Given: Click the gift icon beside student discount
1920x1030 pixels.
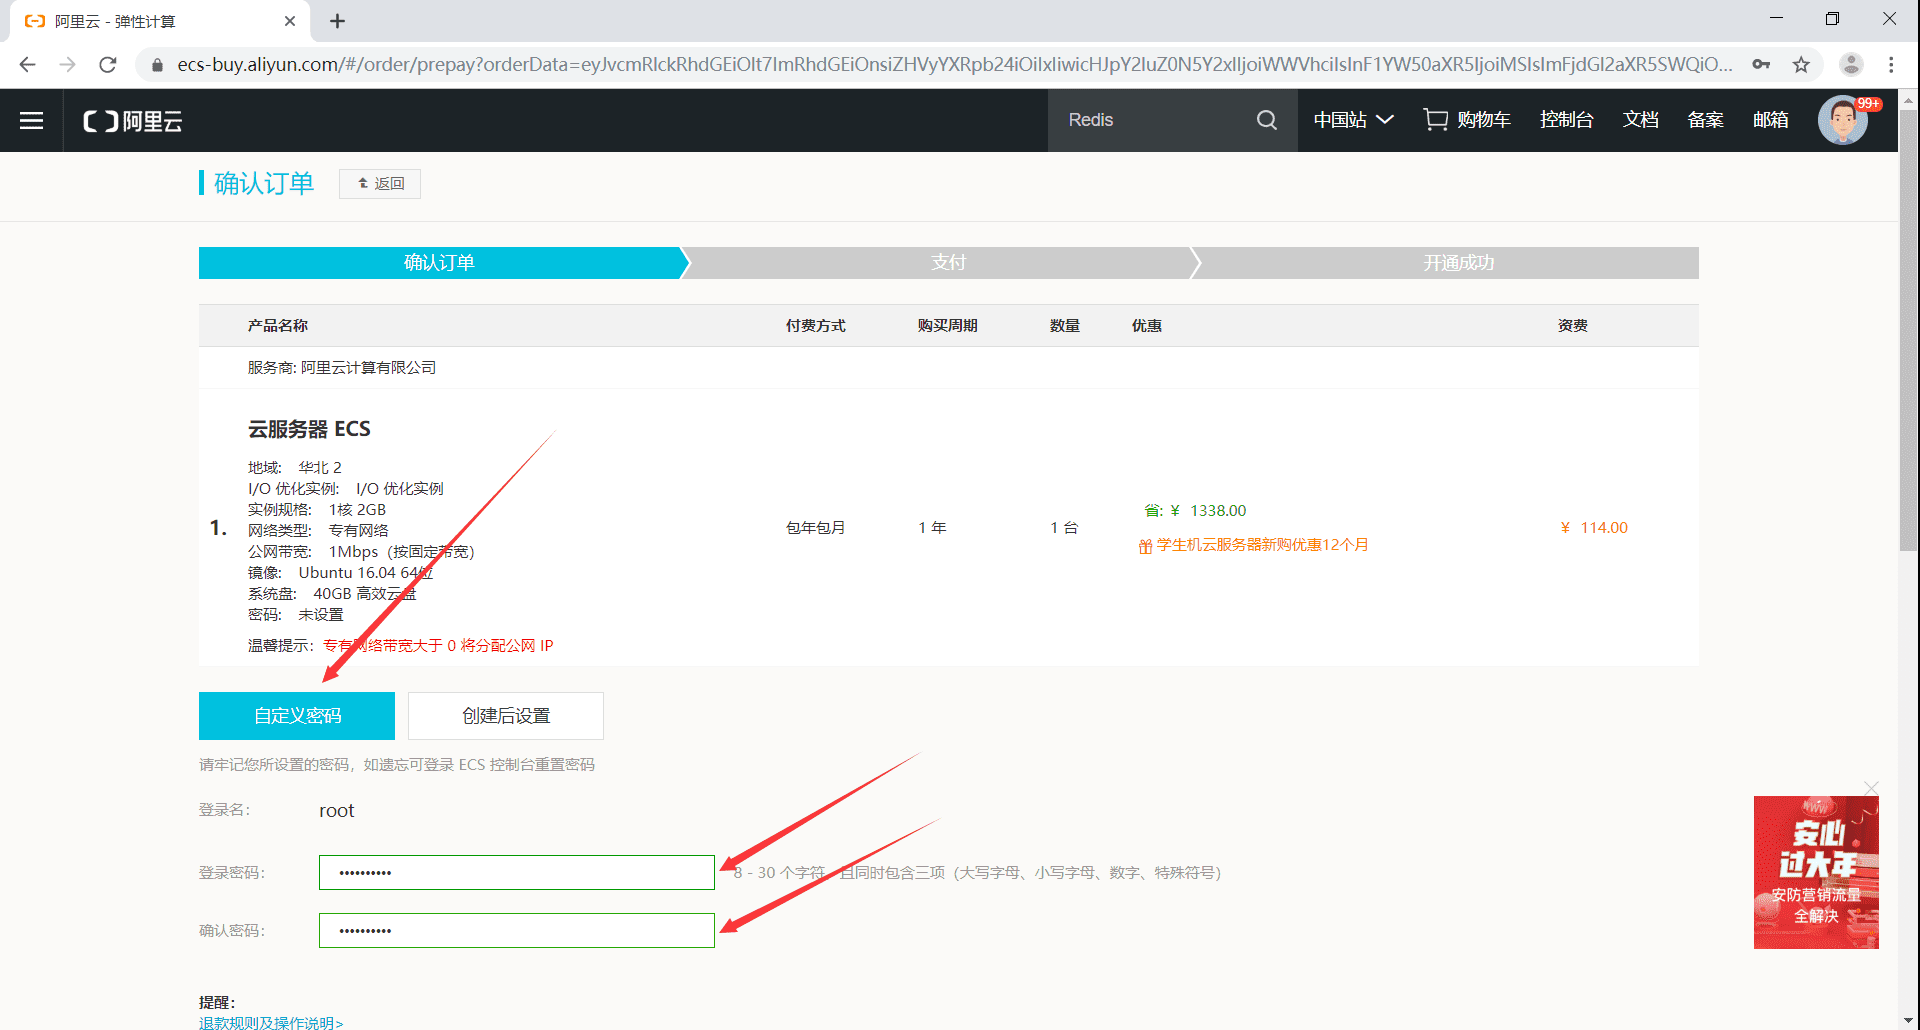Looking at the screenshot, I should (1145, 546).
